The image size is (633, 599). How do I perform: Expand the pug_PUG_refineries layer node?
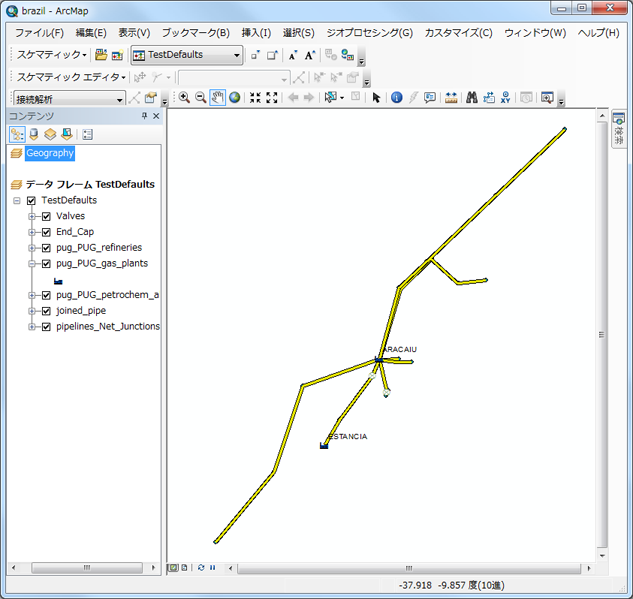32,248
